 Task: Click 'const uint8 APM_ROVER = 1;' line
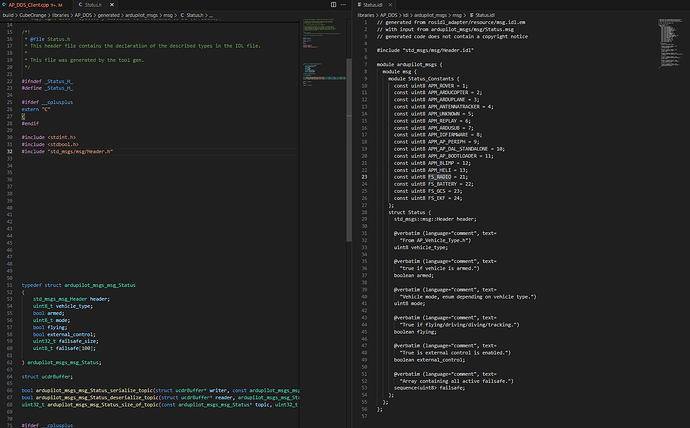coord(431,86)
